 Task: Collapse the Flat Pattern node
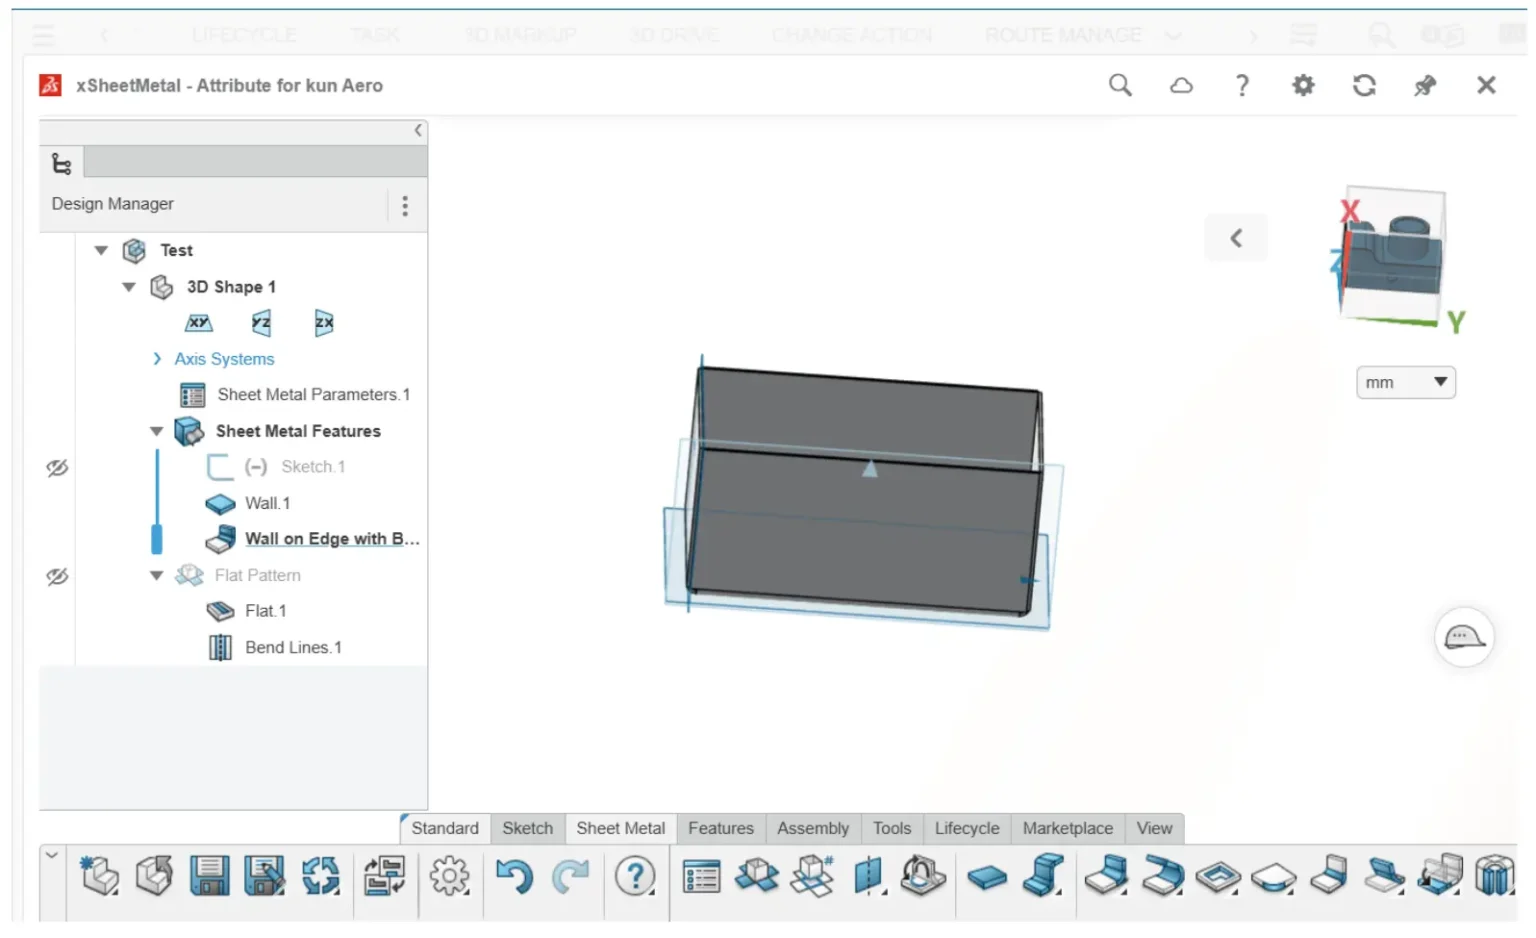(x=156, y=575)
